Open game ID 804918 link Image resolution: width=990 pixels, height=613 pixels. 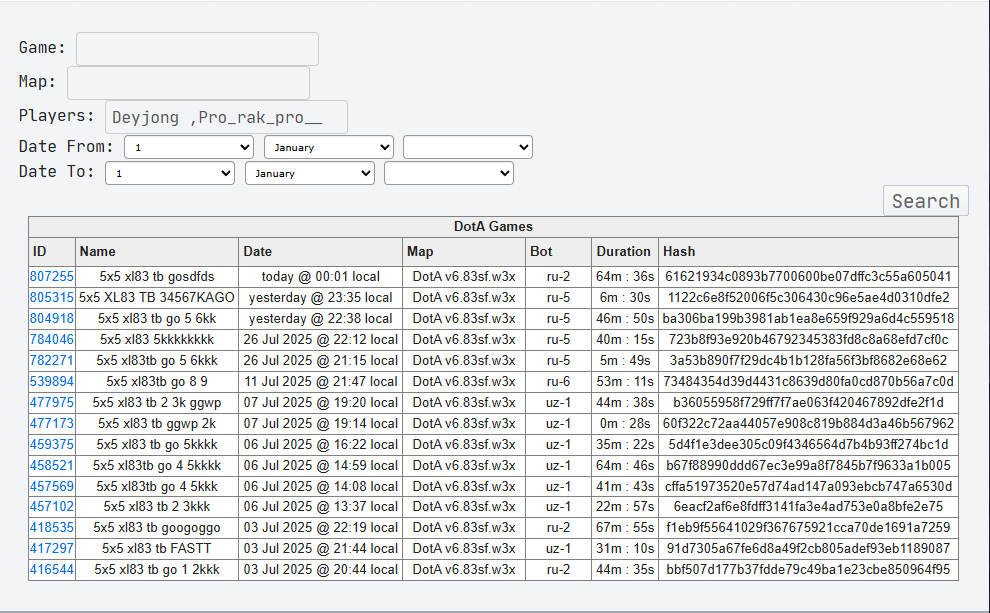[x=52, y=318]
